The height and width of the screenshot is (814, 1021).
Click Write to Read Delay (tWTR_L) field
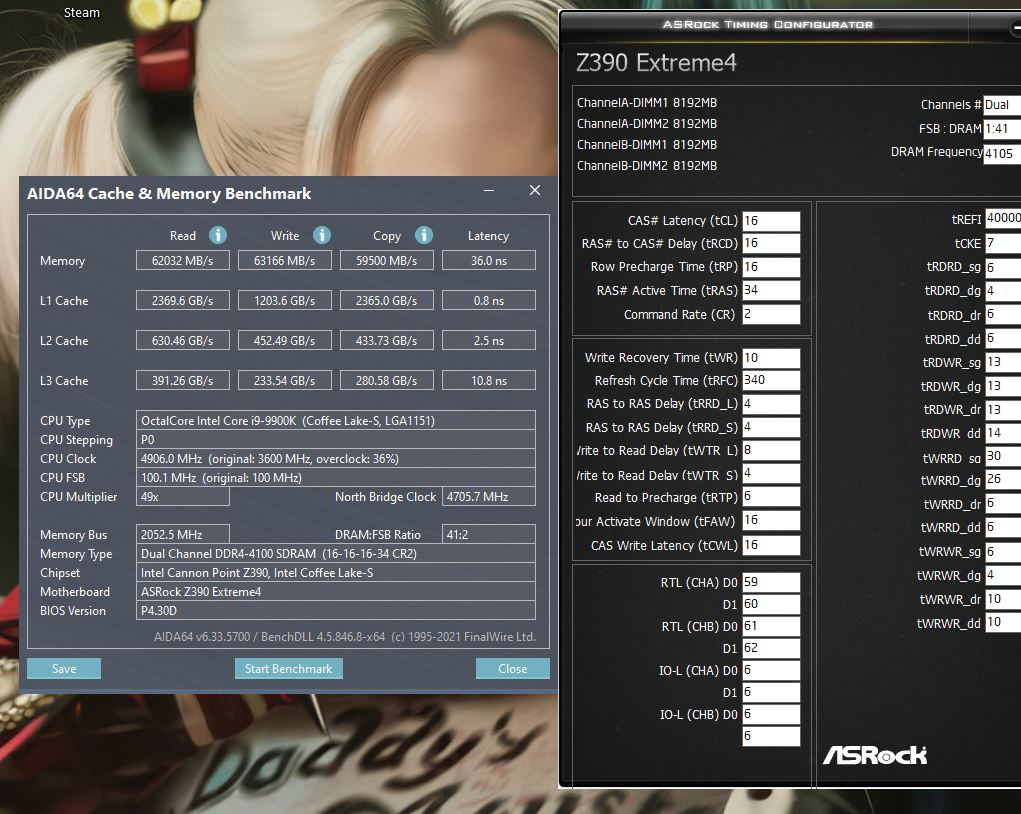[771, 450]
